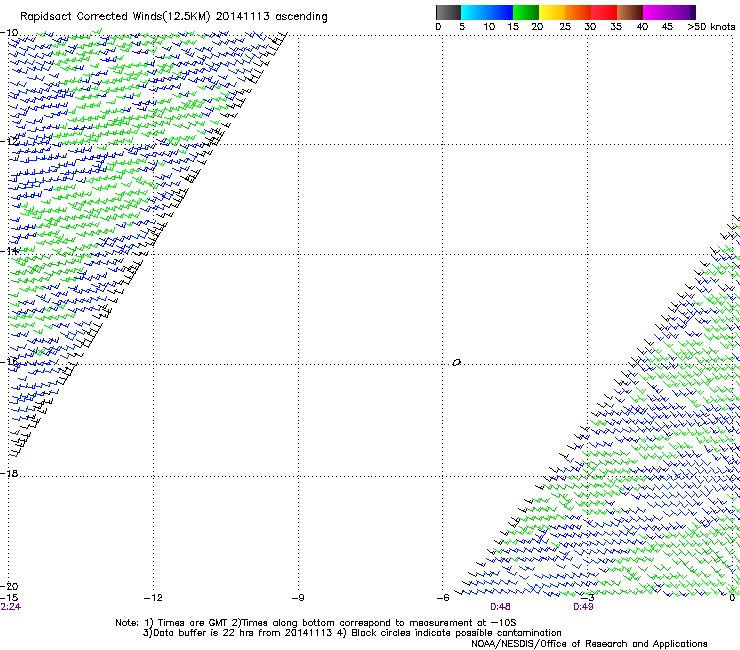The width and height of the screenshot is (740, 650).
Task: Click the purple time stamp '0:49'
Action: 583,607
